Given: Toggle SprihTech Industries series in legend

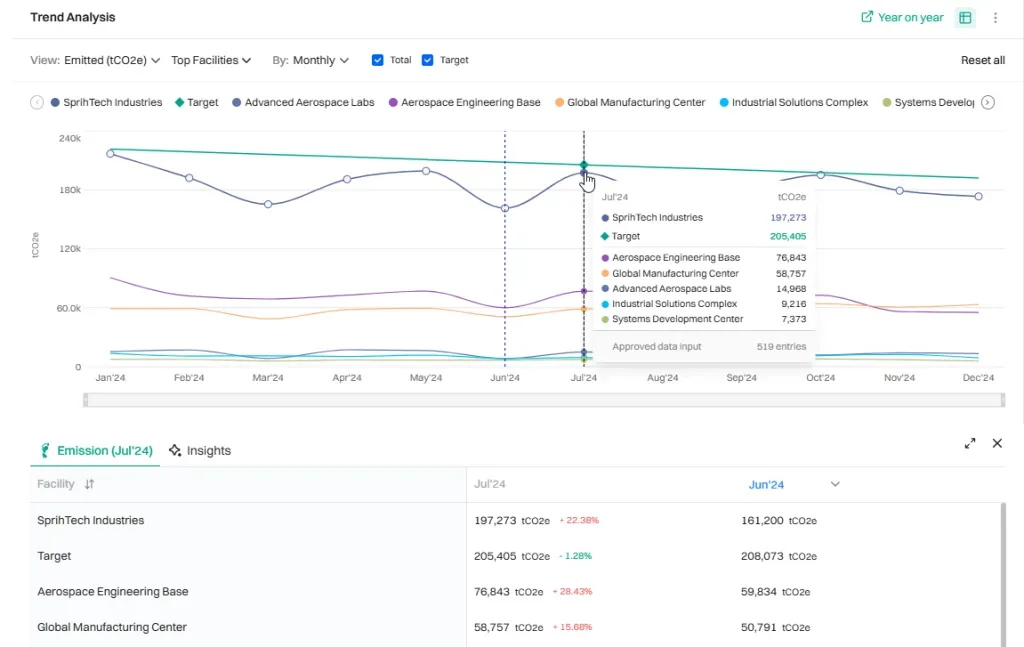Looking at the screenshot, I should (106, 102).
